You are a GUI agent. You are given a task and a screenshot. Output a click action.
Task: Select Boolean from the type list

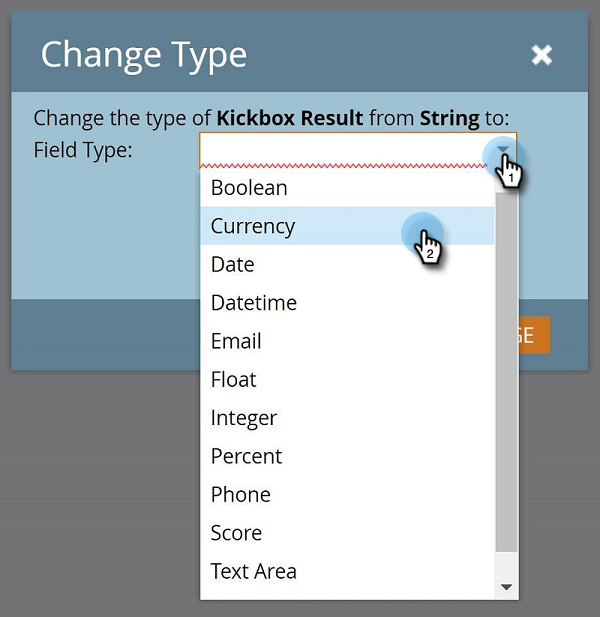[249, 188]
